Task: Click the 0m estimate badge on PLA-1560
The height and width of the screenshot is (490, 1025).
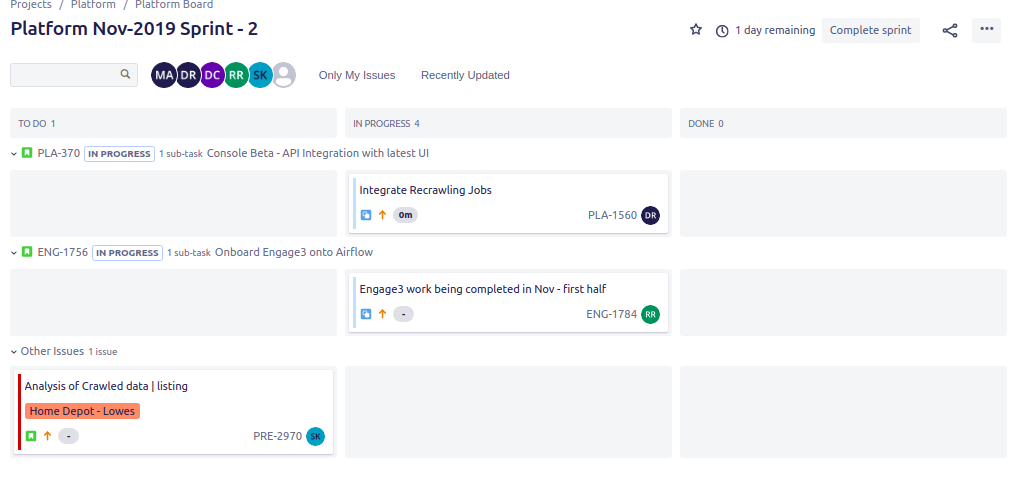Action: 405,215
